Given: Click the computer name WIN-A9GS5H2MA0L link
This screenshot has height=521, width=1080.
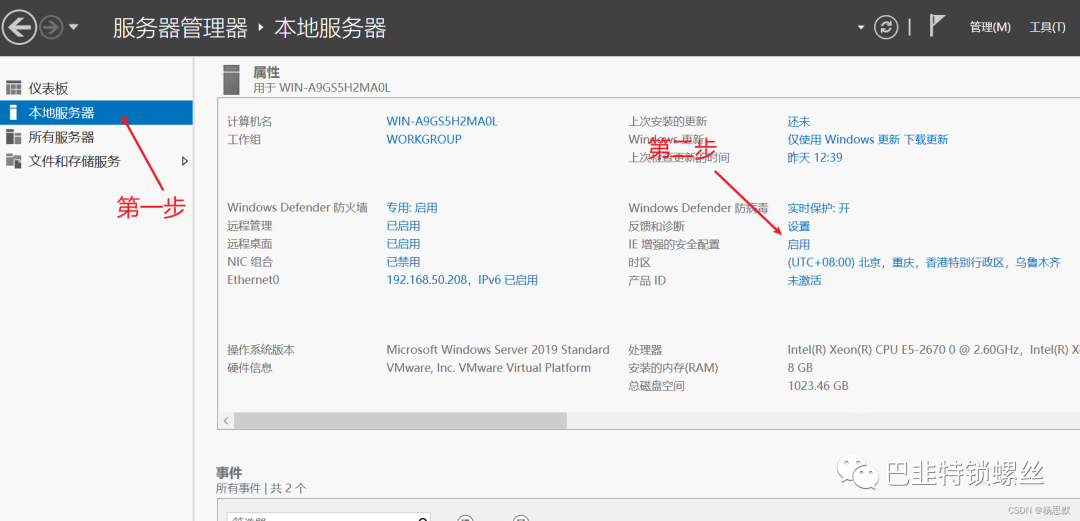Looking at the screenshot, I should [x=442, y=121].
